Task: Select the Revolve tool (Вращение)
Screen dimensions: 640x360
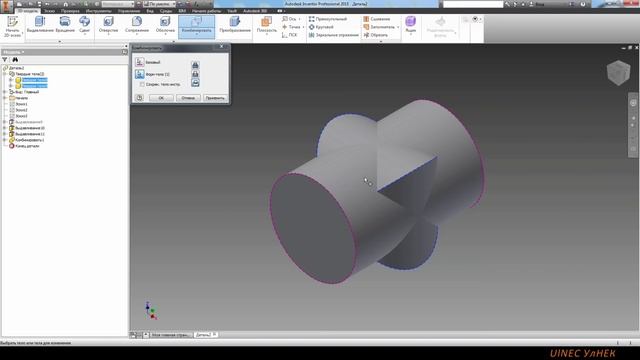Action: (x=65, y=25)
